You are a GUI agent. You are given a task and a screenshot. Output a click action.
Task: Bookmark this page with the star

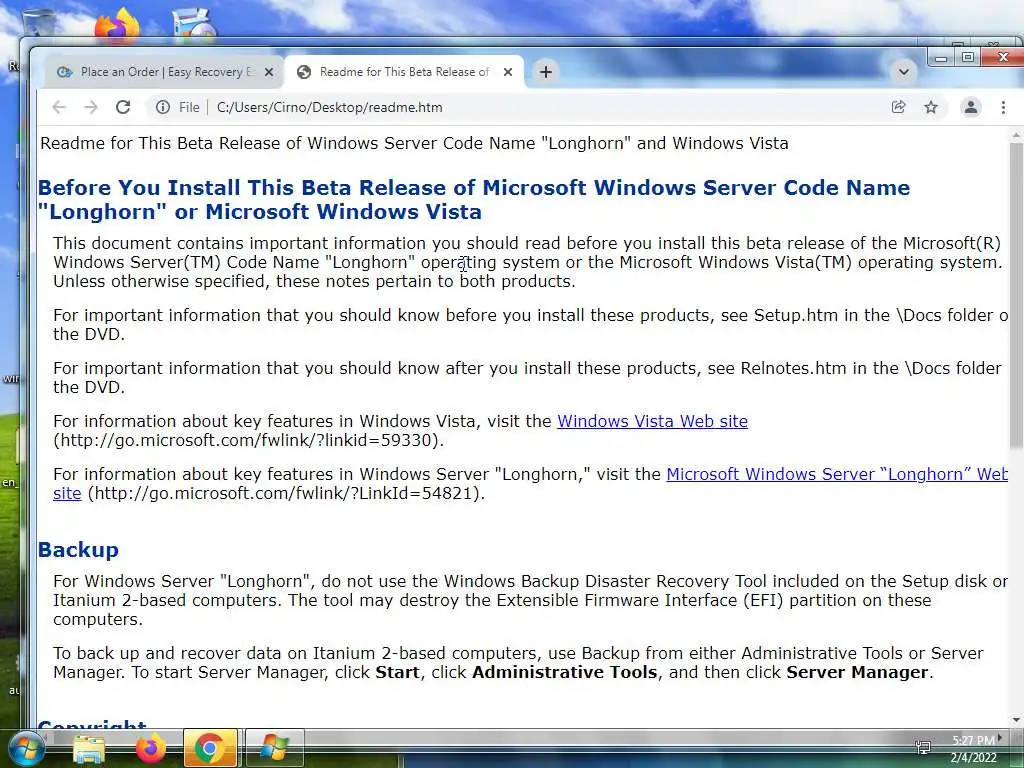coord(931,107)
